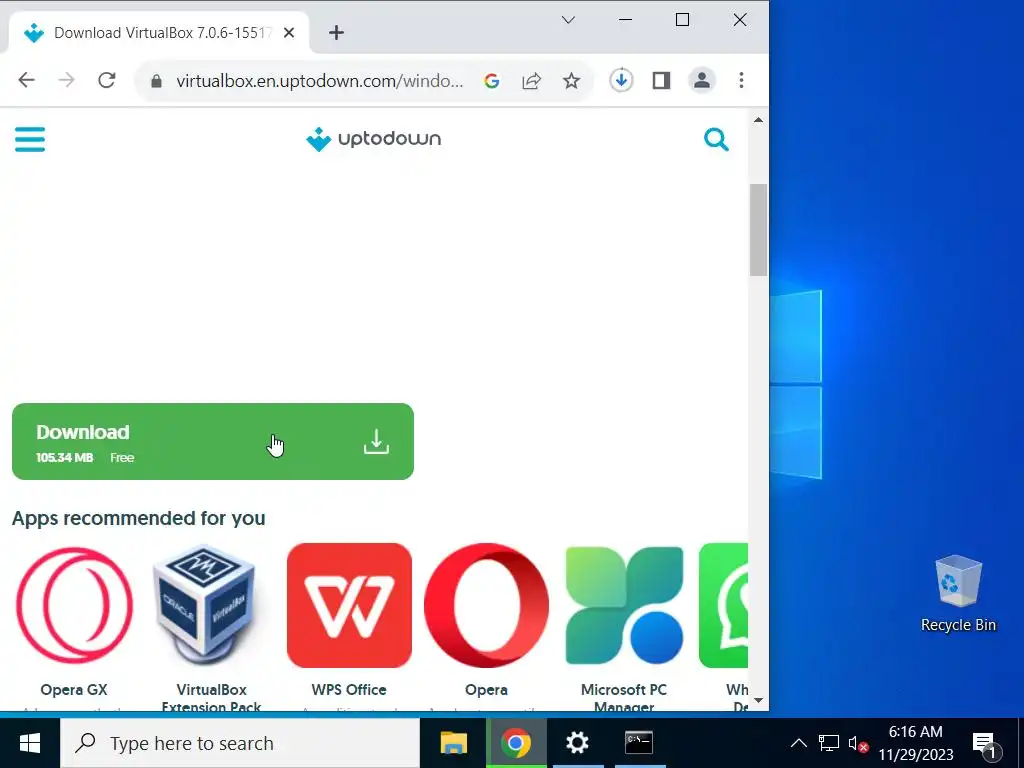Click the Google icon in address bar
Screen dimensions: 1024x768
(492, 81)
